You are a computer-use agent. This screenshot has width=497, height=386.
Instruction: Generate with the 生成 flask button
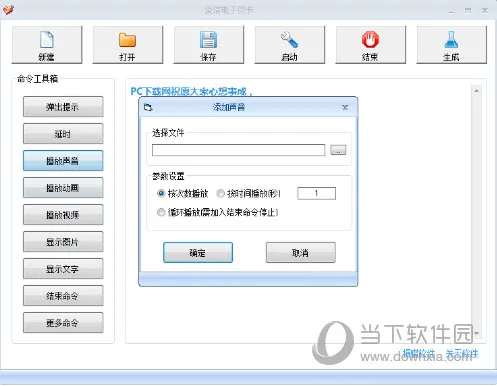coord(452,45)
